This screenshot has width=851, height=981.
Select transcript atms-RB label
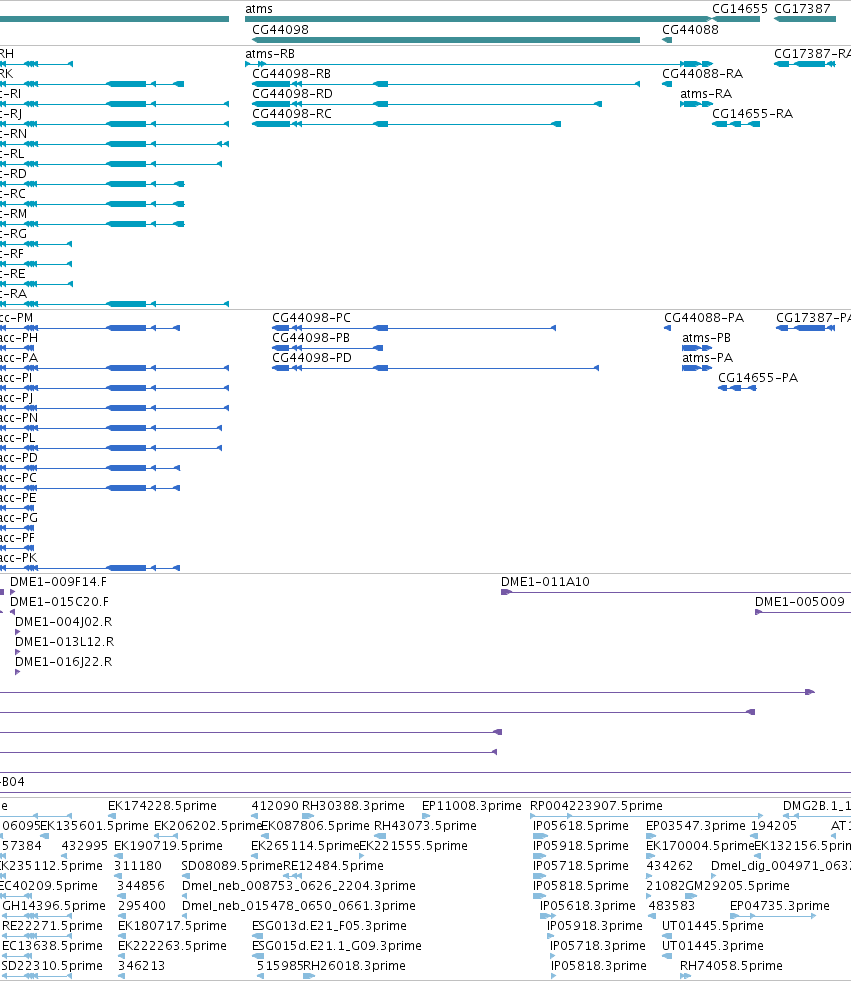(x=270, y=54)
